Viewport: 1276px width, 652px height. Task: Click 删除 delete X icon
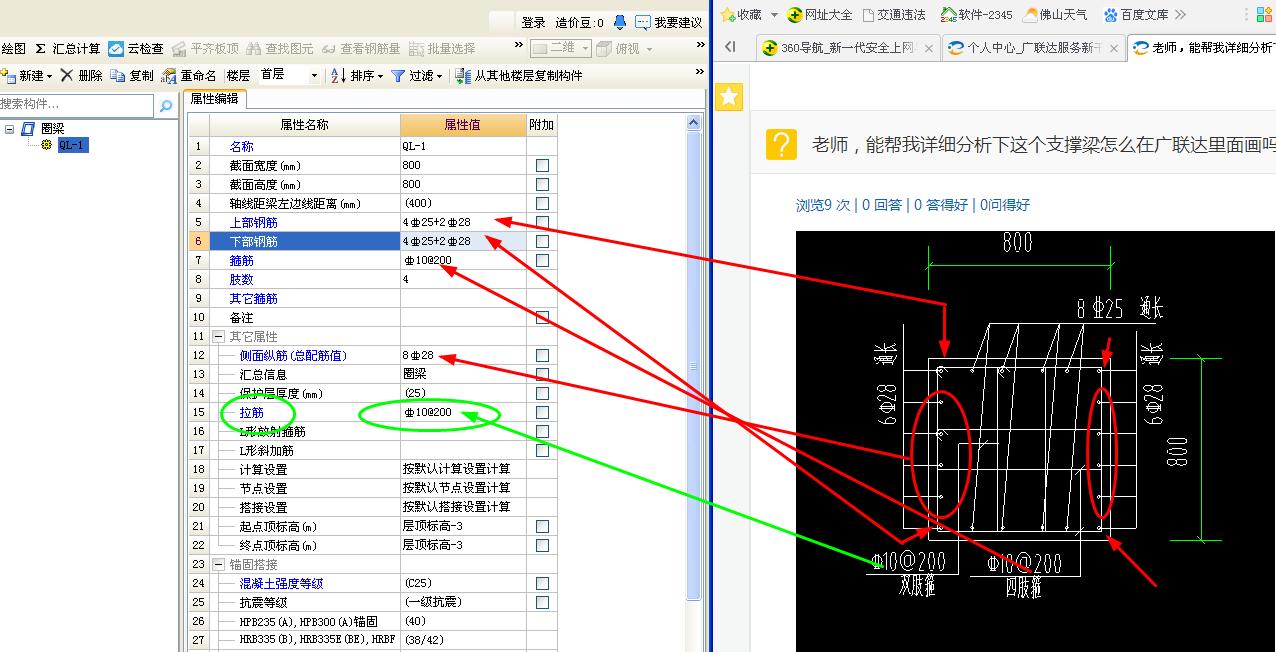67,75
